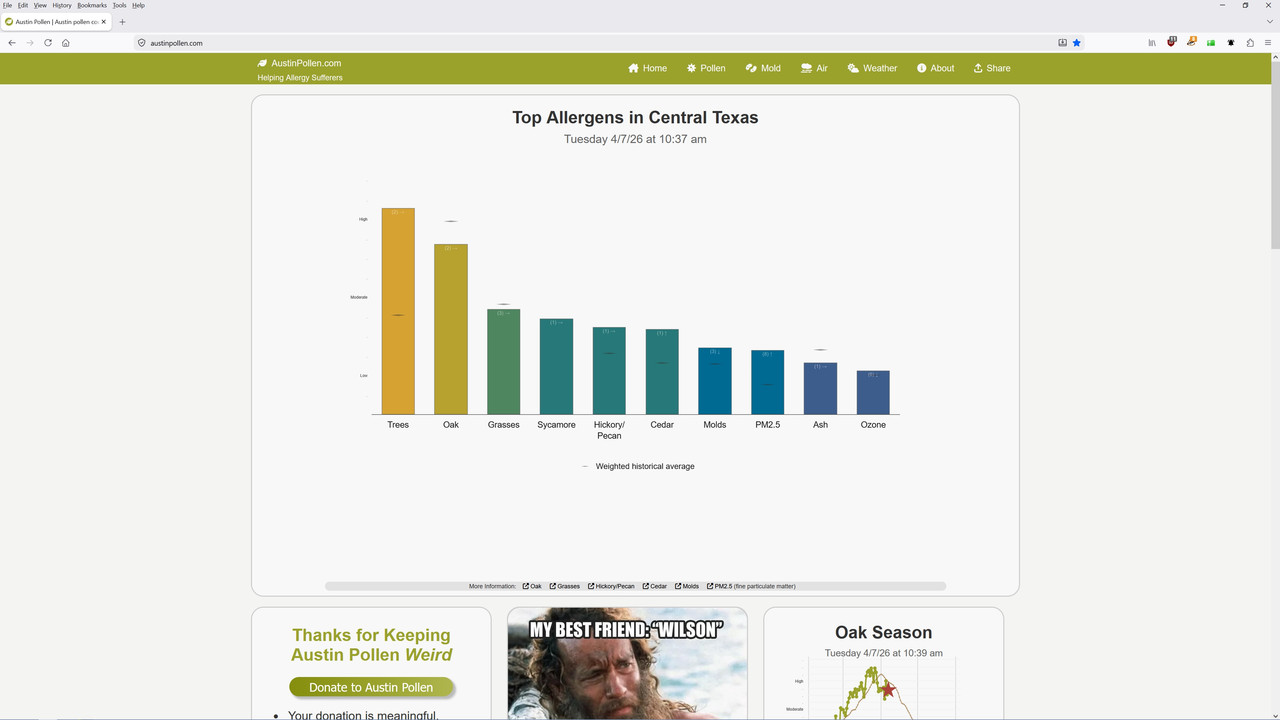This screenshot has width=1280, height=720.
Task: Open the Mold navigation menu
Action: (763, 68)
